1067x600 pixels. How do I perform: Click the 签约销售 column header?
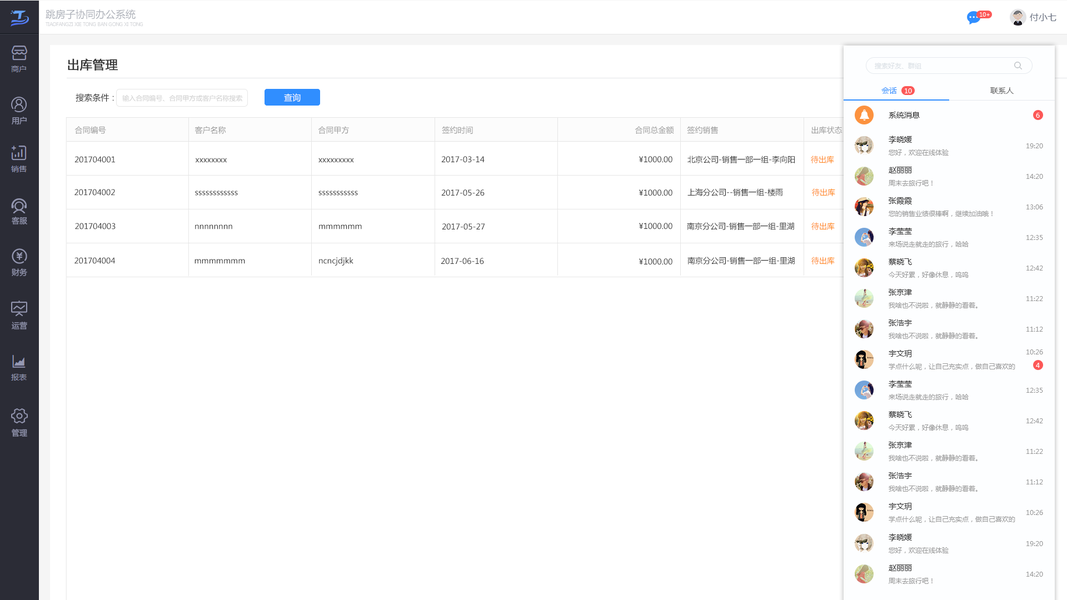702,130
